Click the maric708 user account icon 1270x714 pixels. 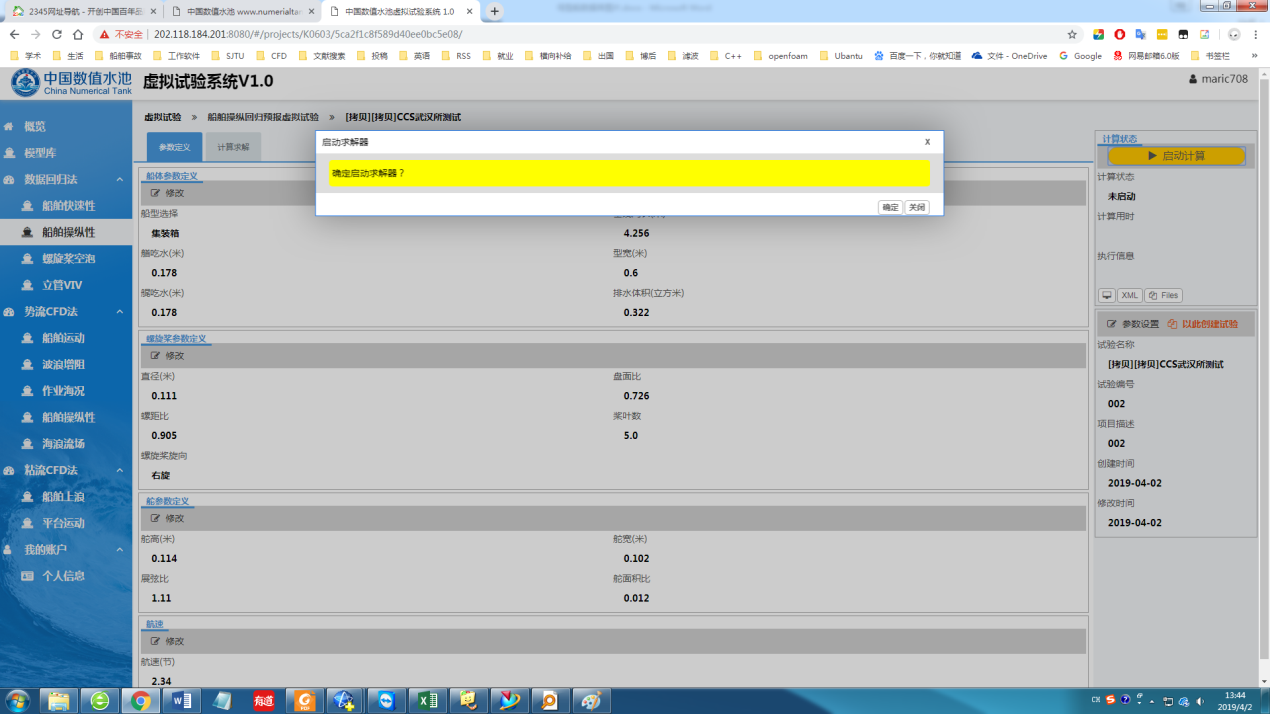pyautogui.click(x=1192, y=80)
